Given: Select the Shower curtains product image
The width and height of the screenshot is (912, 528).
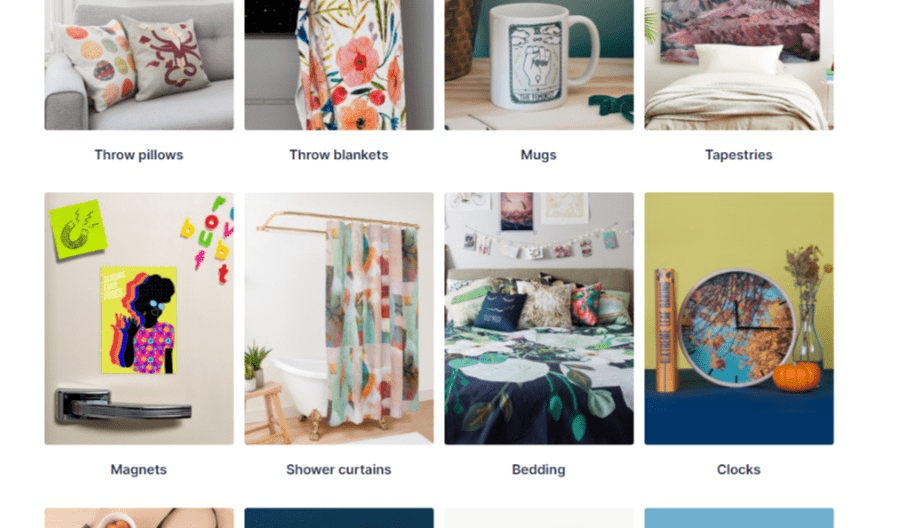Looking at the screenshot, I should (x=339, y=319).
